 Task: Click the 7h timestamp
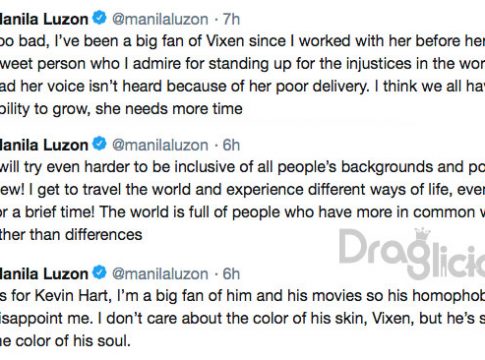click(231, 19)
